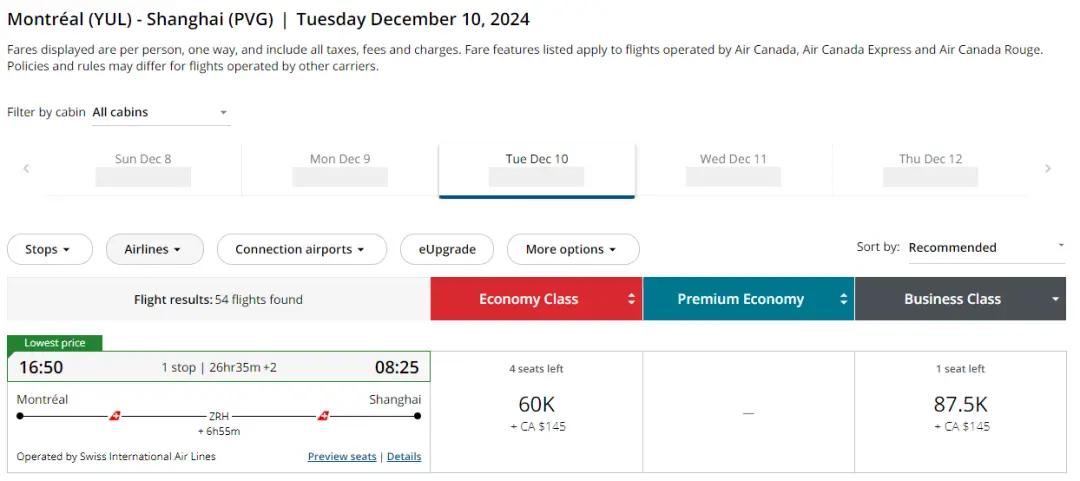Expand the Airlines filter dropdown
The image size is (1080, 481).
click(154, 249)
